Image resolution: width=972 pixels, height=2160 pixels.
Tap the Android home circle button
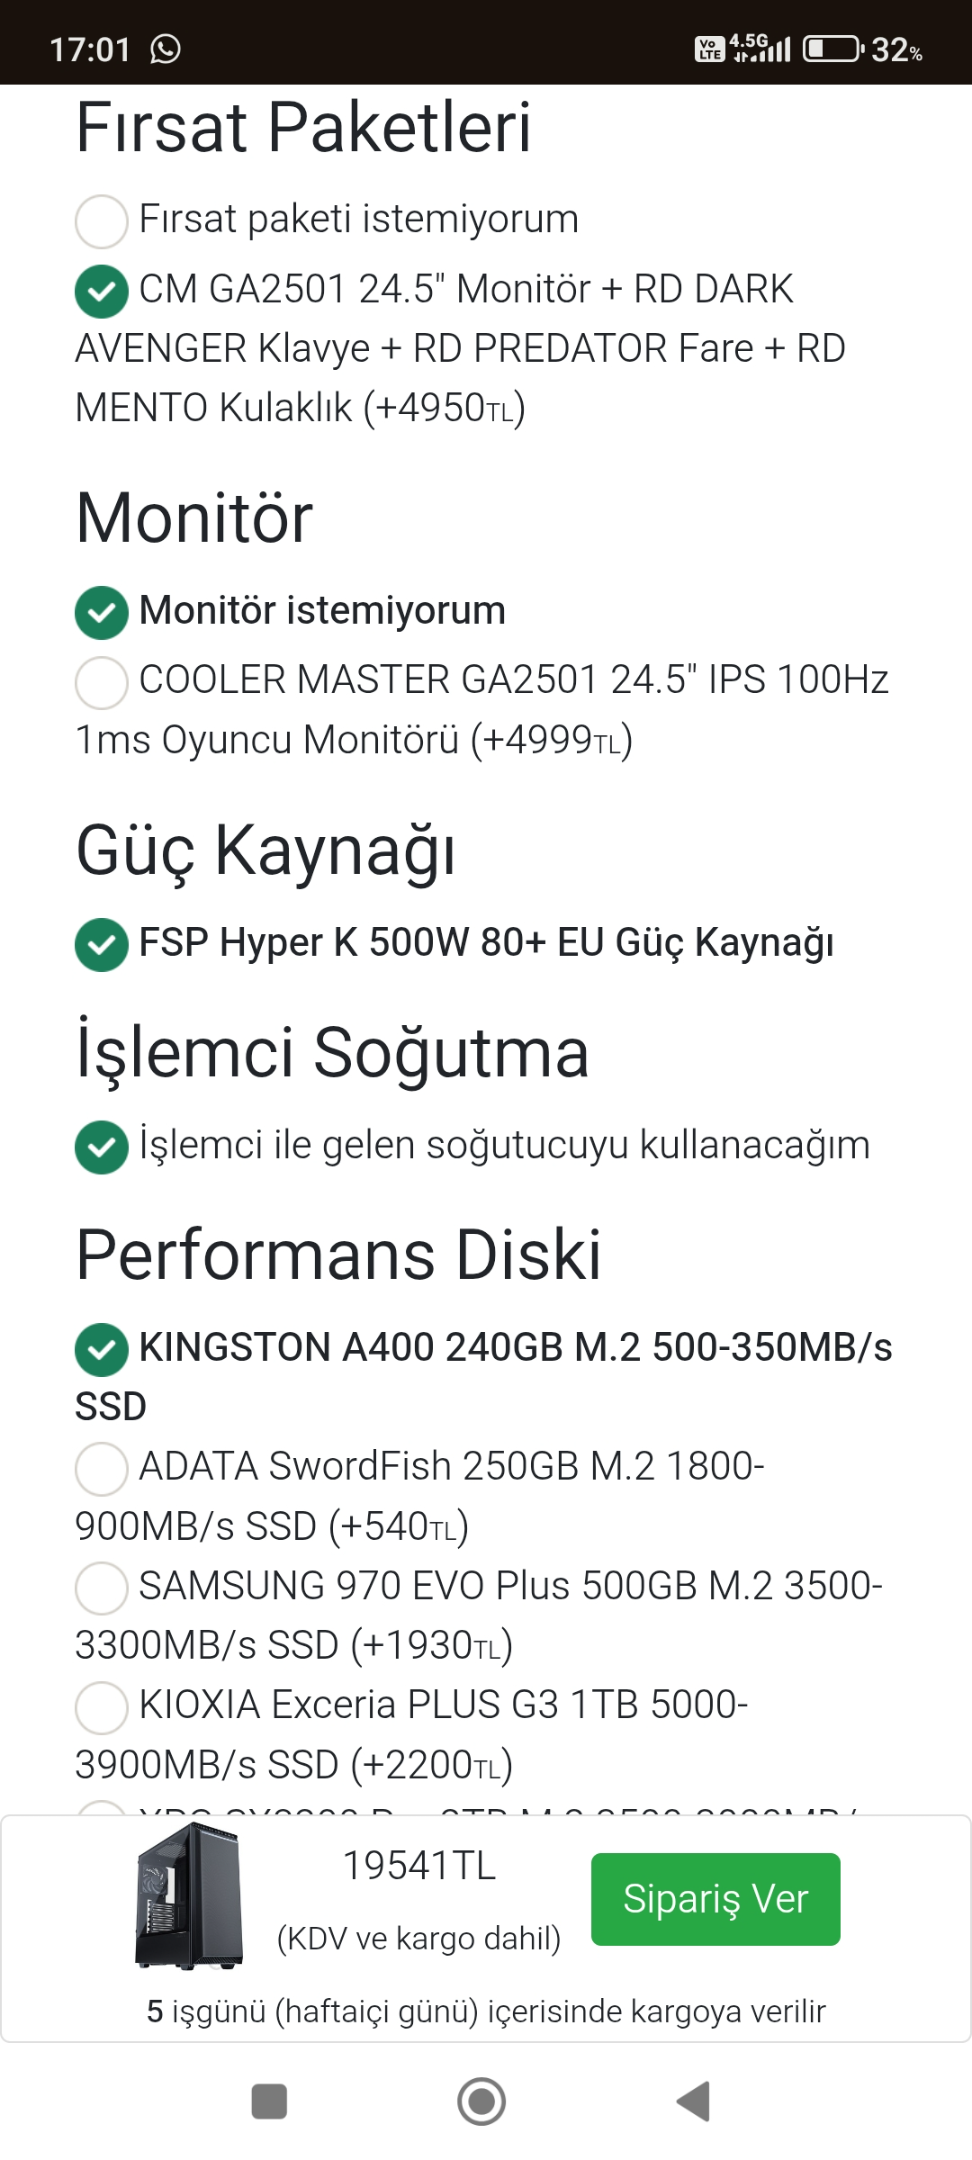pos(481,2101)
